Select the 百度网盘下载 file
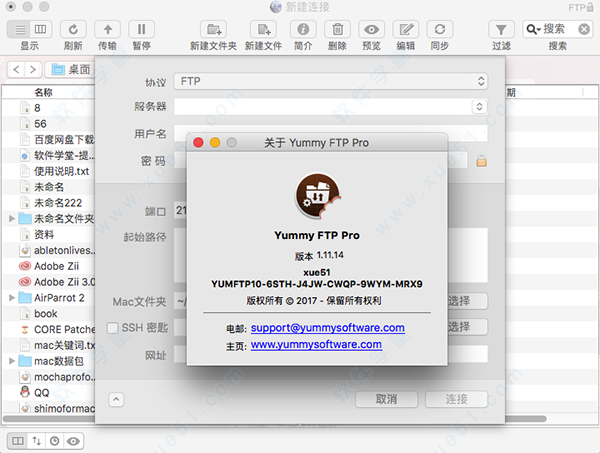 point(64,140)
